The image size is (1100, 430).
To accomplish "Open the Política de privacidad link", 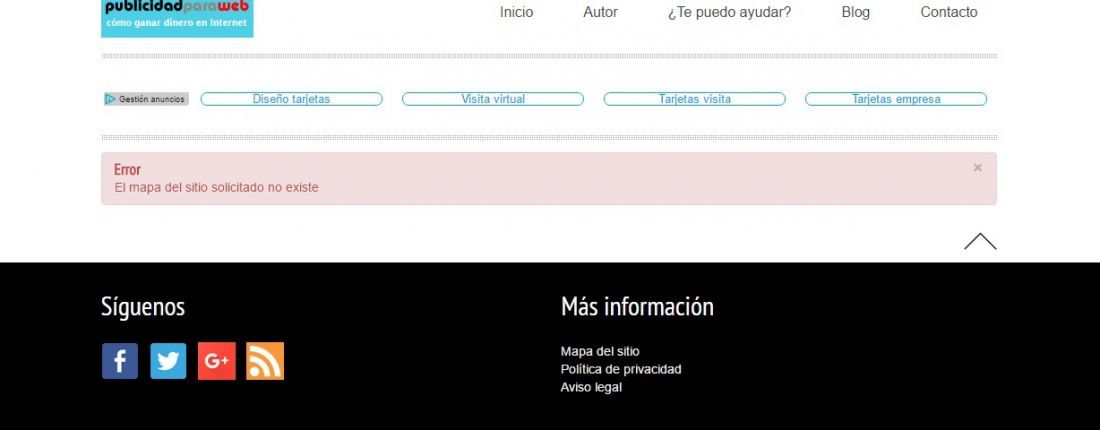I will point(621,369).
